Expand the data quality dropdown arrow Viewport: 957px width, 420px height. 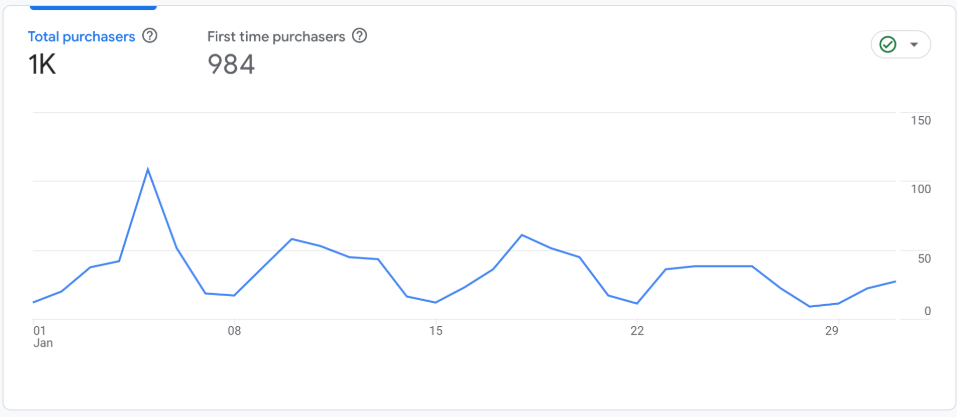pos(914,45)
